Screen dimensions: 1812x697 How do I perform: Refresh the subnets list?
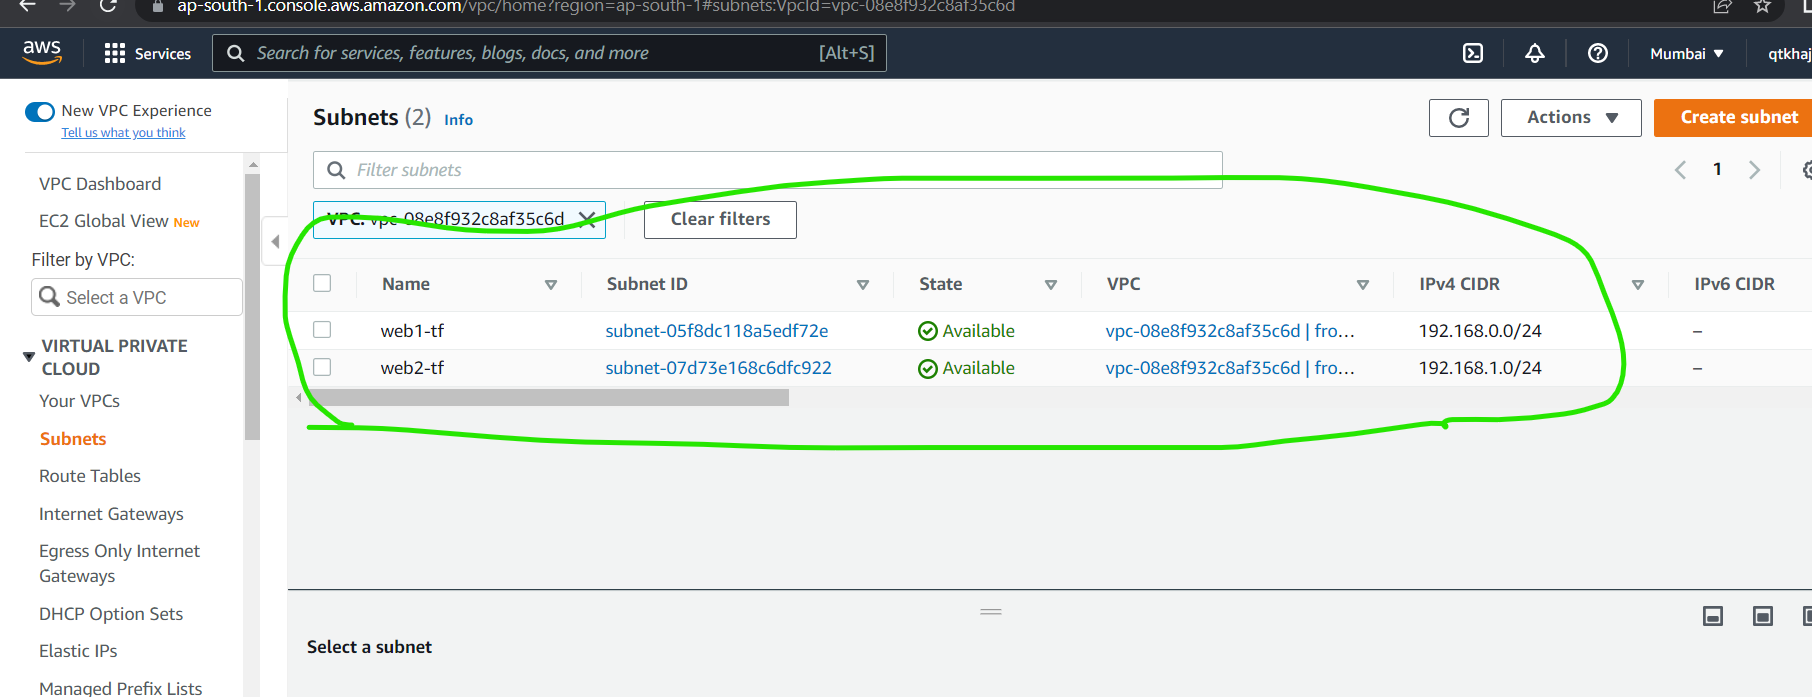(1459, 118)
